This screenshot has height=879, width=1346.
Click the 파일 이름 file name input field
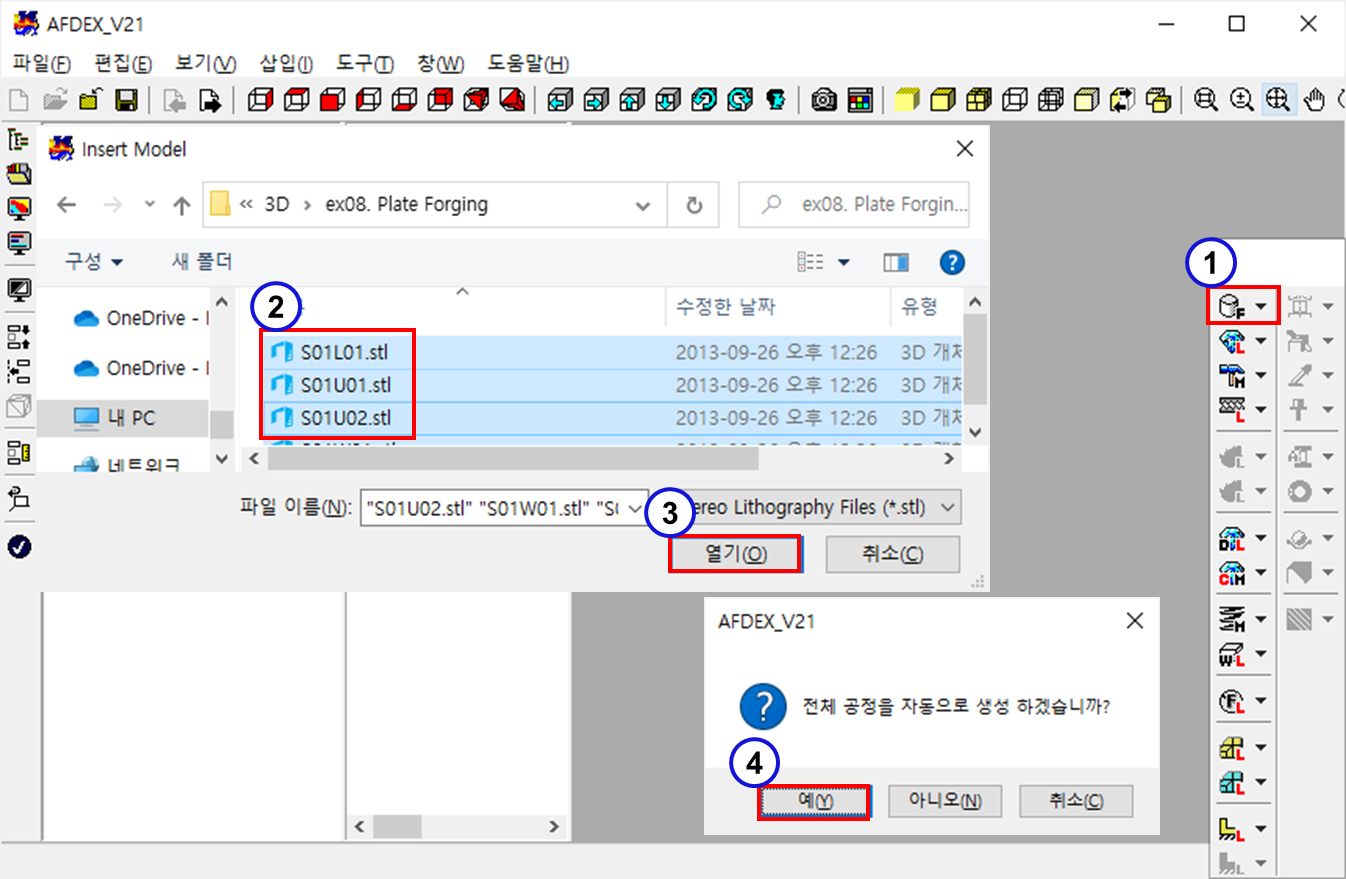490,507
